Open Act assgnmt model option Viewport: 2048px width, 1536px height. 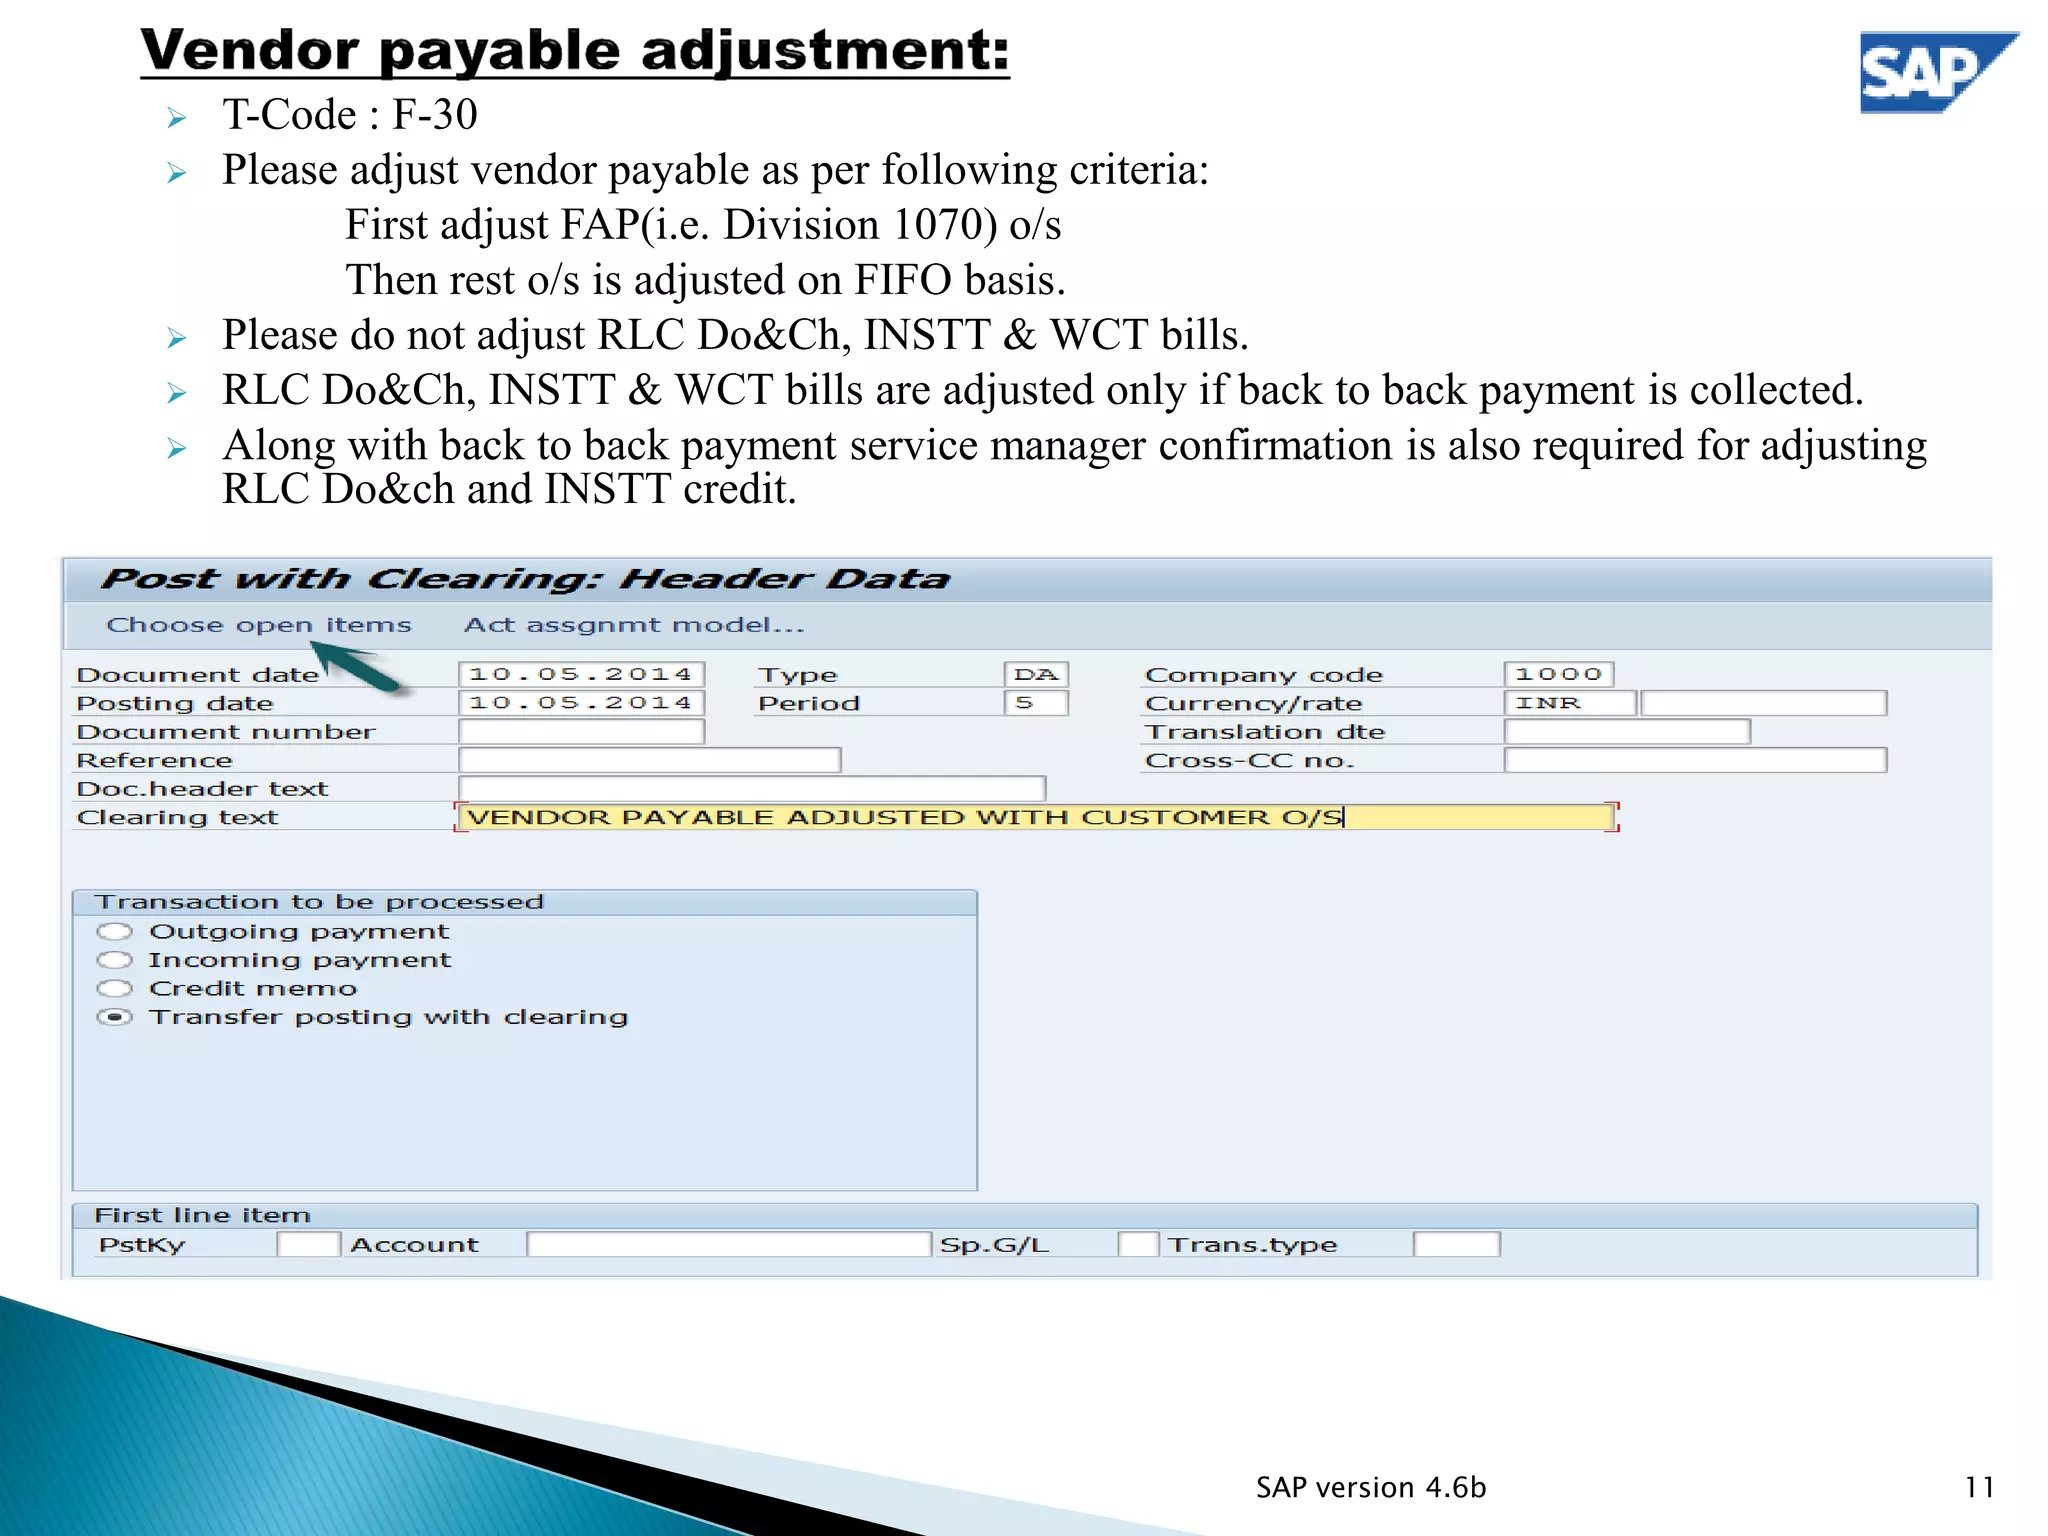(x=634, y=625)
